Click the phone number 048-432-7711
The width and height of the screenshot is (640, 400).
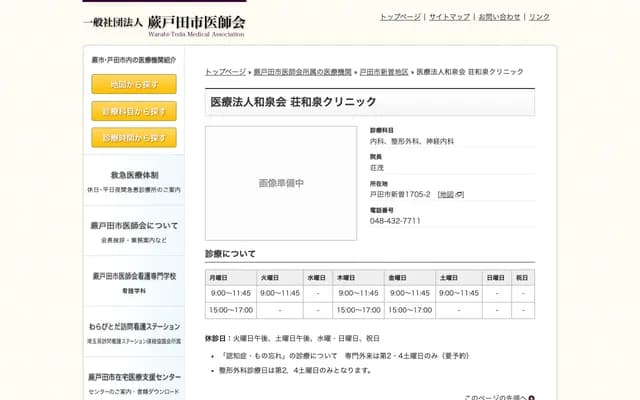(395, 221)
